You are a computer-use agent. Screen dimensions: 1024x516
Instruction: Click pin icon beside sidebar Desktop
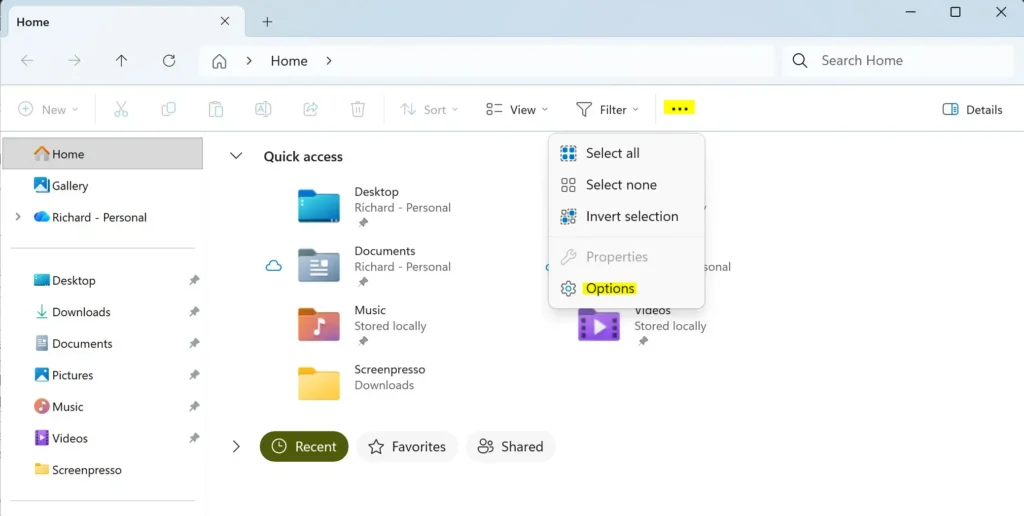pos(194,280)
